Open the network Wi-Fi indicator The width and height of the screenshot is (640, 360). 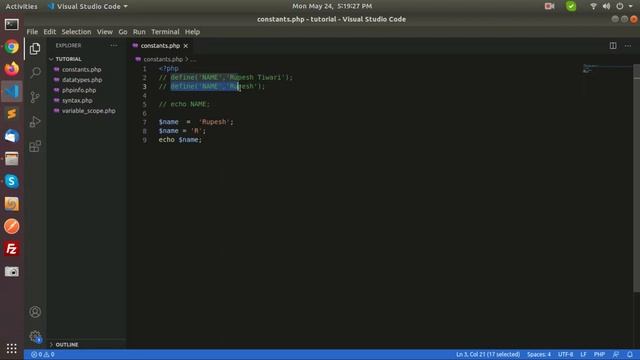pyautogui.click(x=593, y=6)
